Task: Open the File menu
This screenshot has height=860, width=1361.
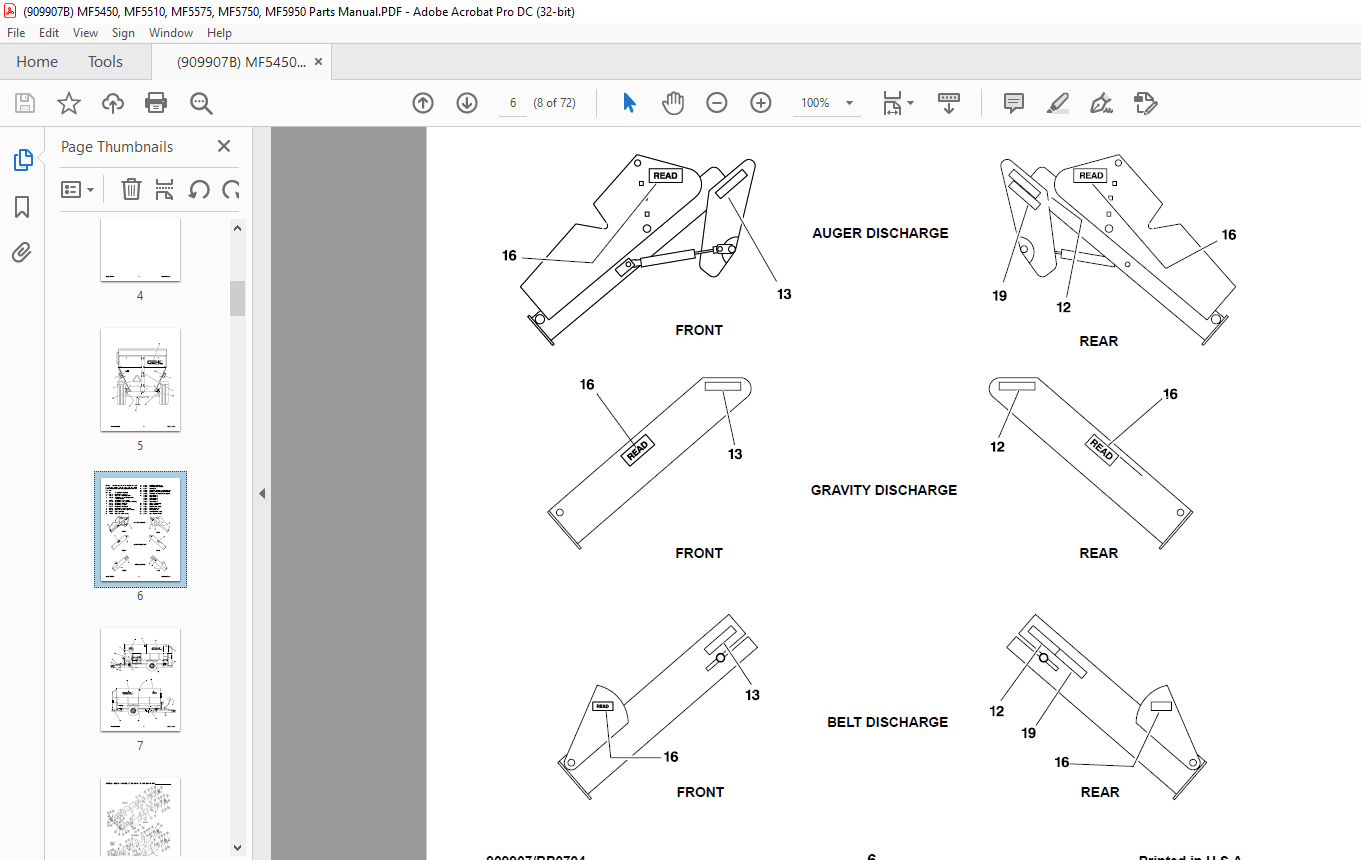Action: [16, 33]
